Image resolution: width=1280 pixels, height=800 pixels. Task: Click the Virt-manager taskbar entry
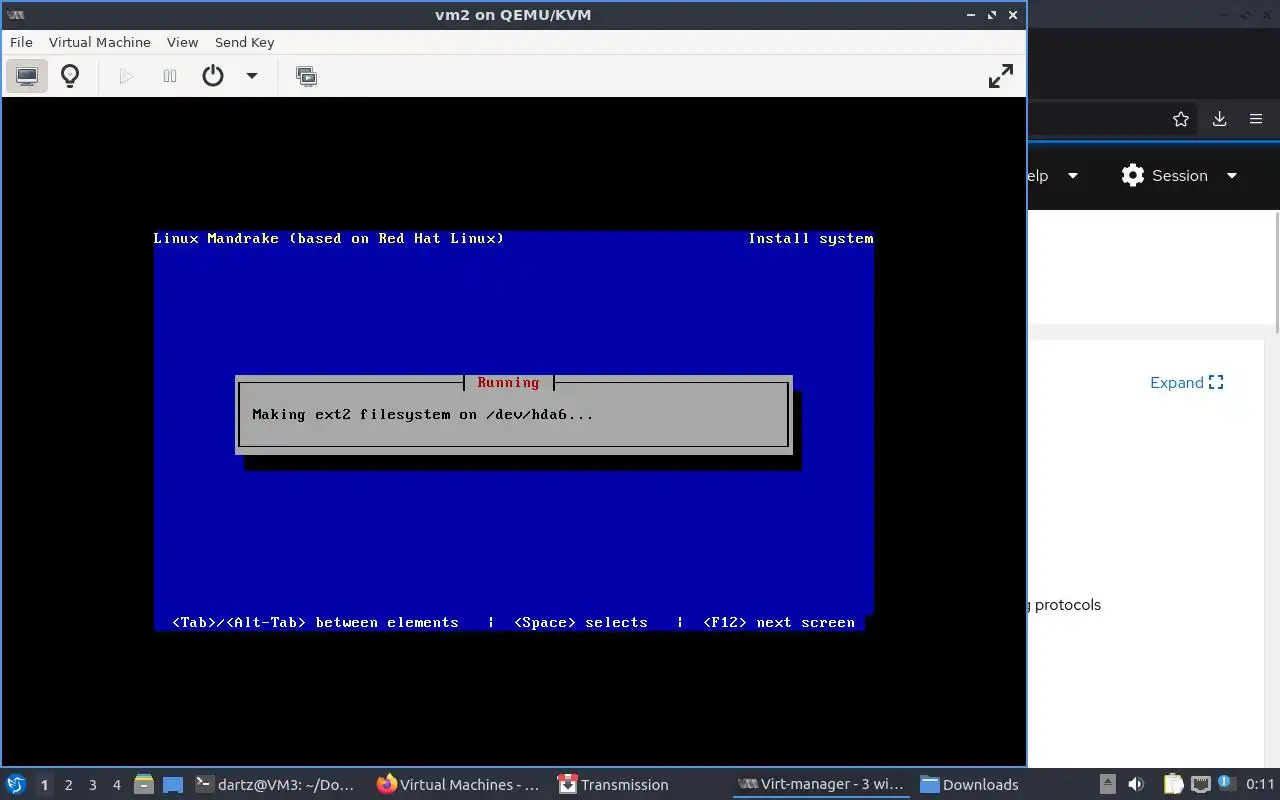tap(821, 785)
